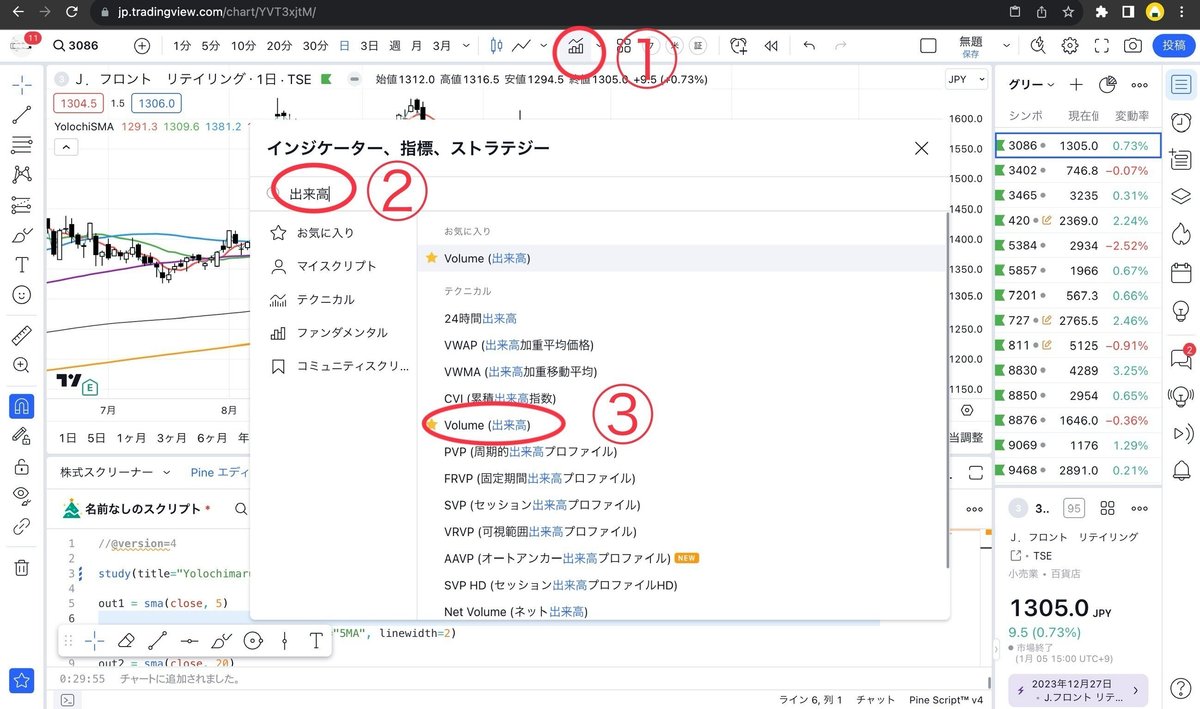
Task: Select the お気に入り category
Action: (333, 233)
